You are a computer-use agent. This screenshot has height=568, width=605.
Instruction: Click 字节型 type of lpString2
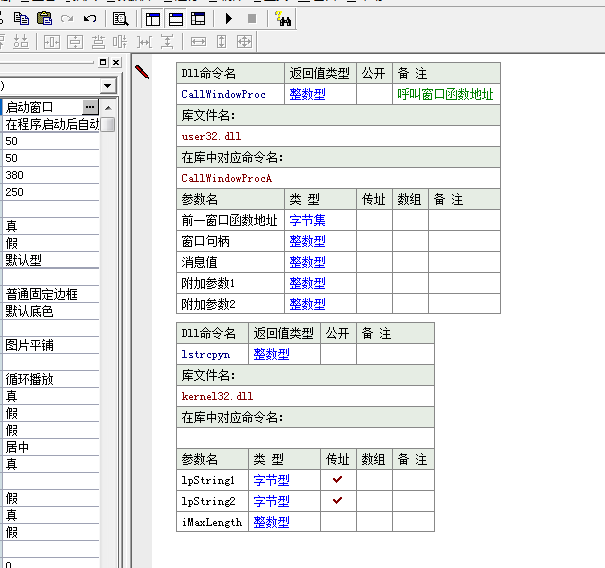[x=271, y=501]
